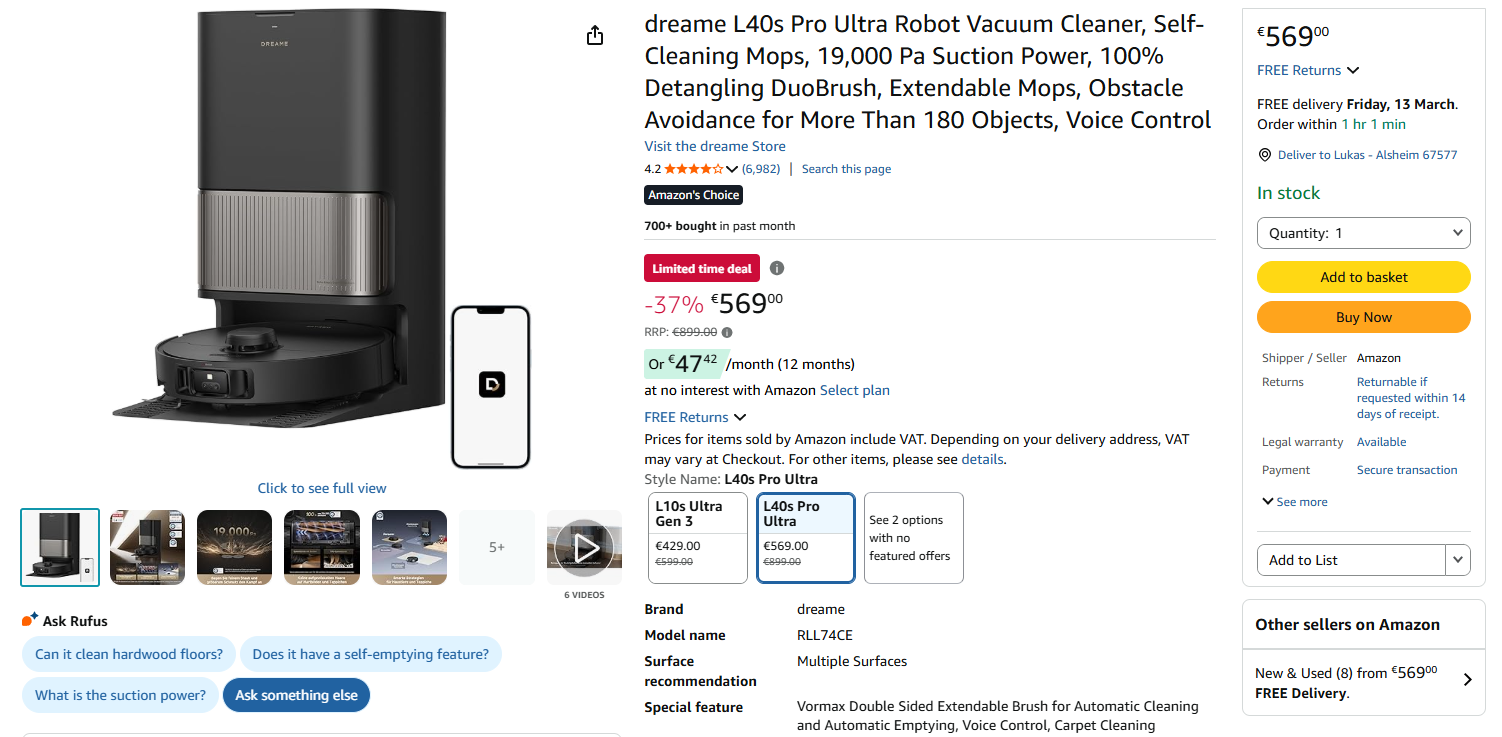Click the share icon
The width and height of the screenshot is (1502, 737).
[595, 34]
